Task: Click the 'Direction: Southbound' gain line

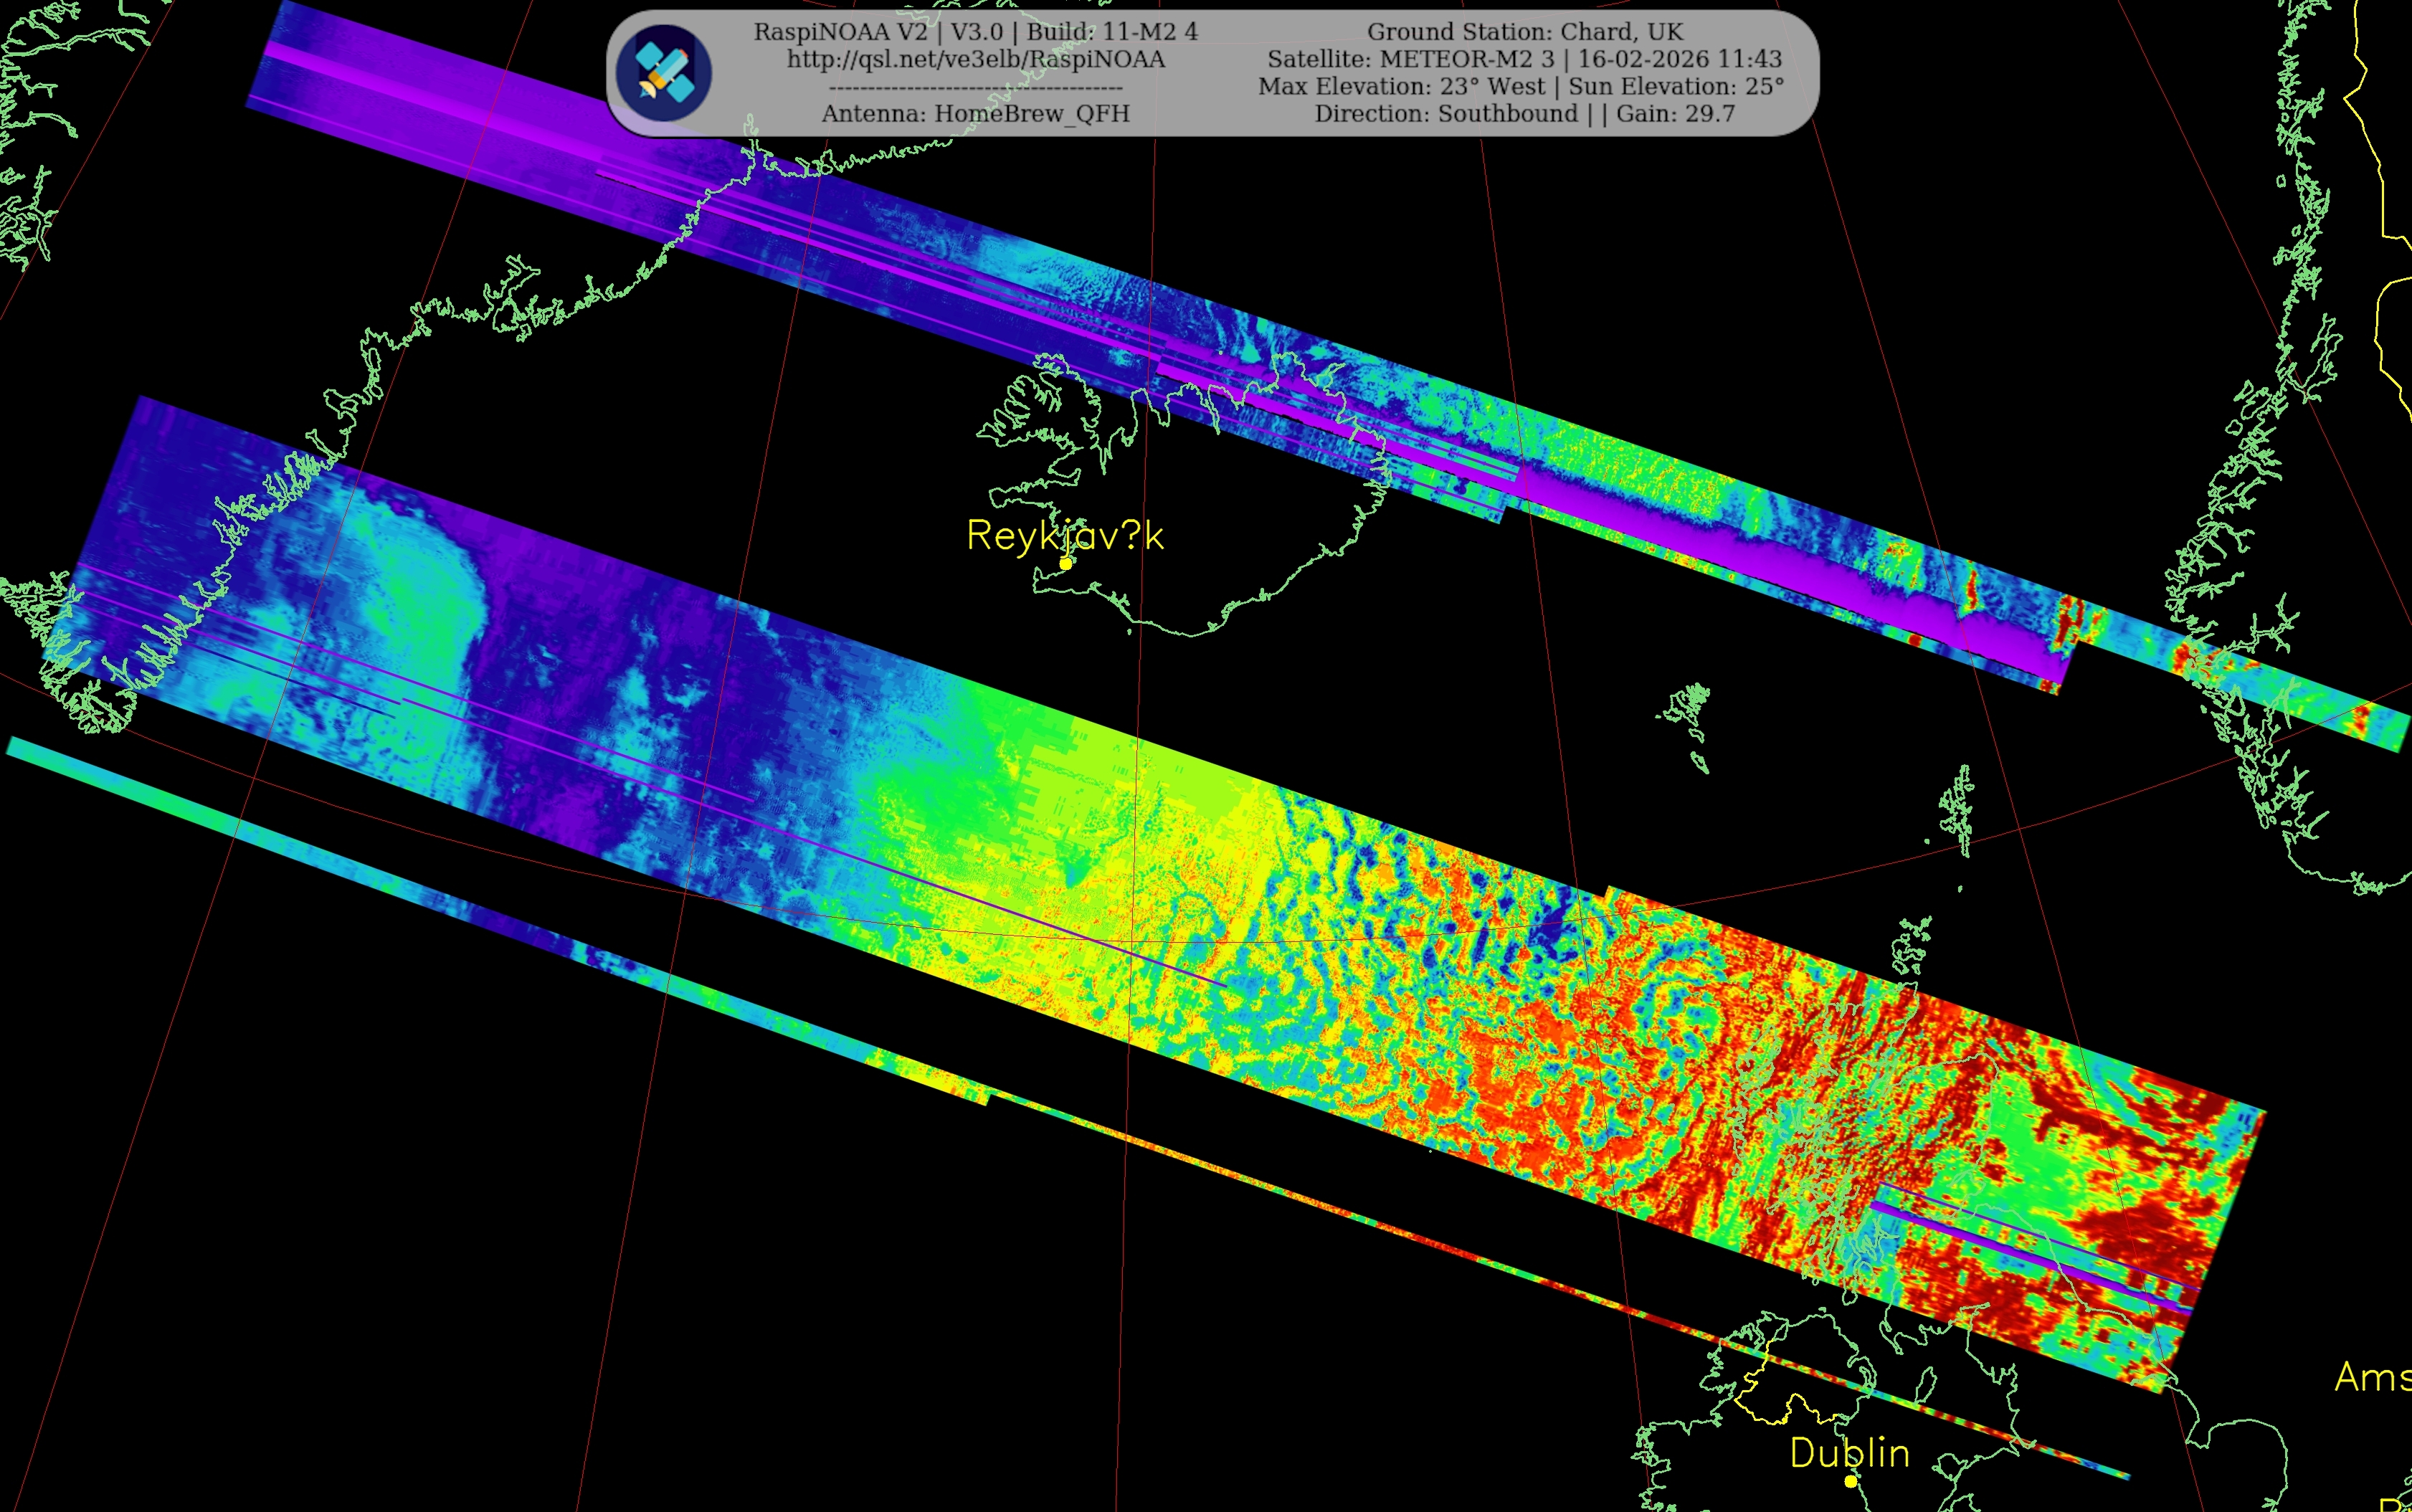Action: click(1524, 114)
